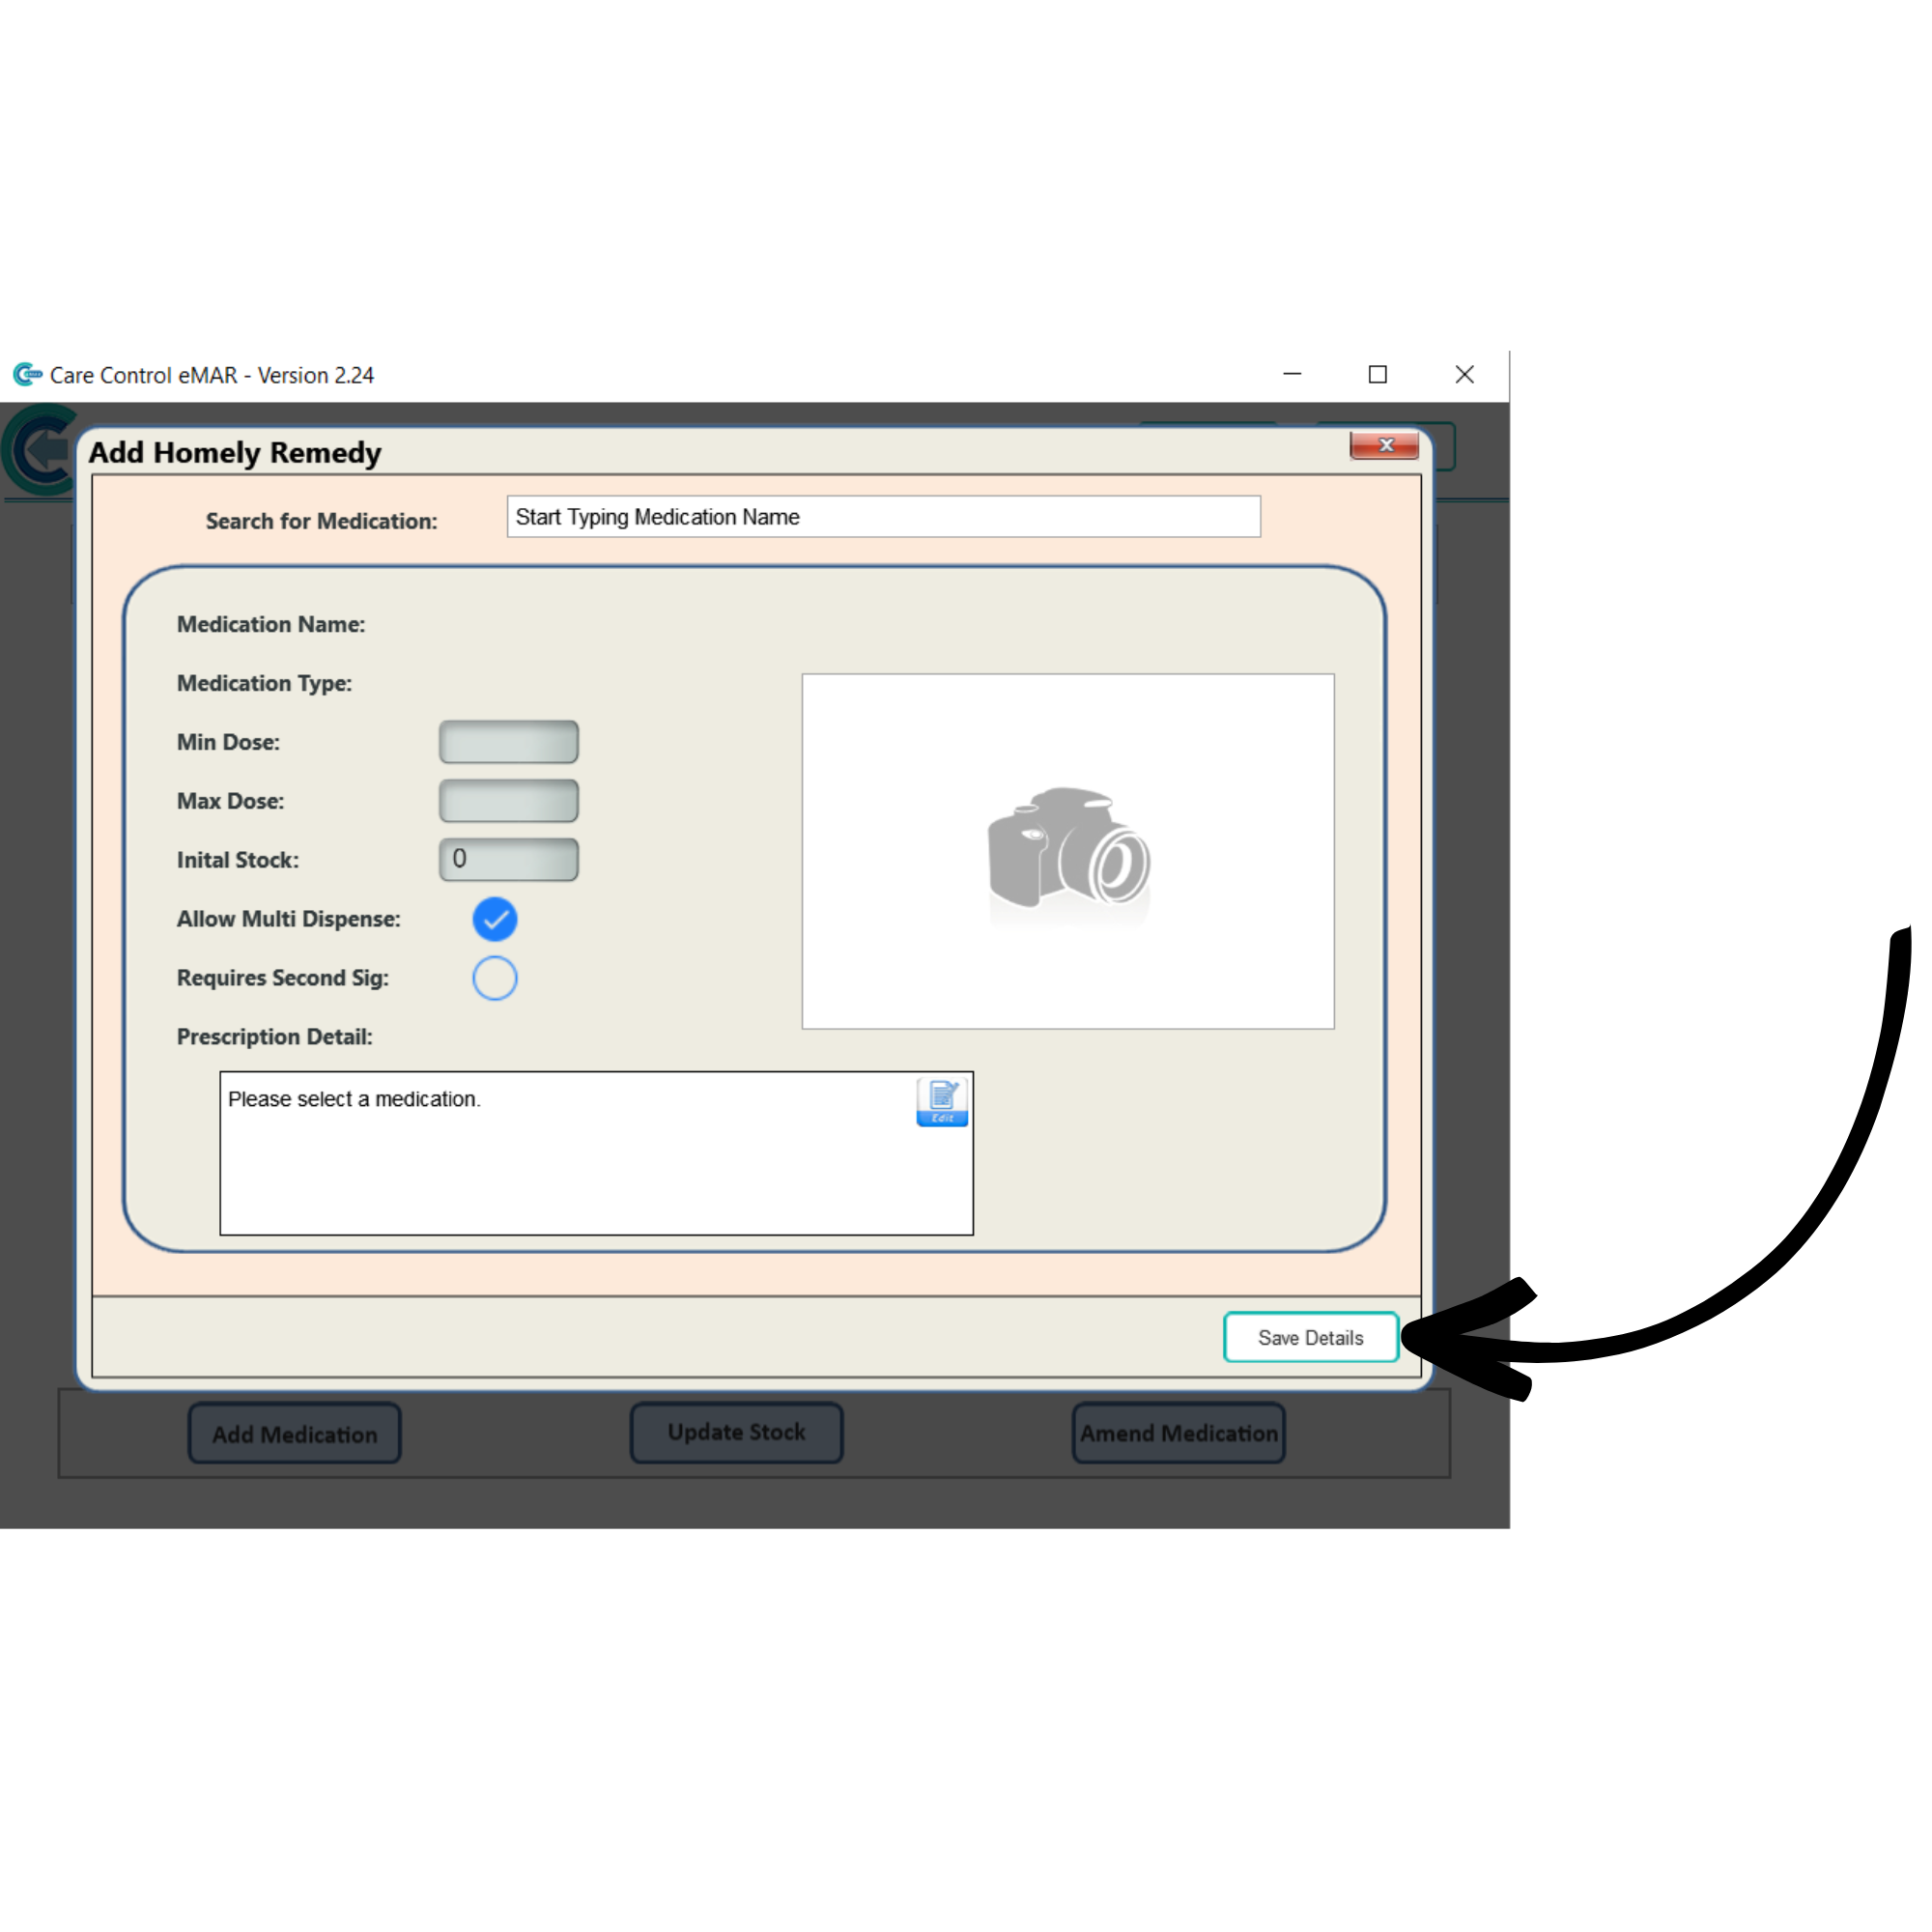Click Amend Medication button in background window
This screenshot has height=1932, width=1932.
click(x=1179, y=1434)
